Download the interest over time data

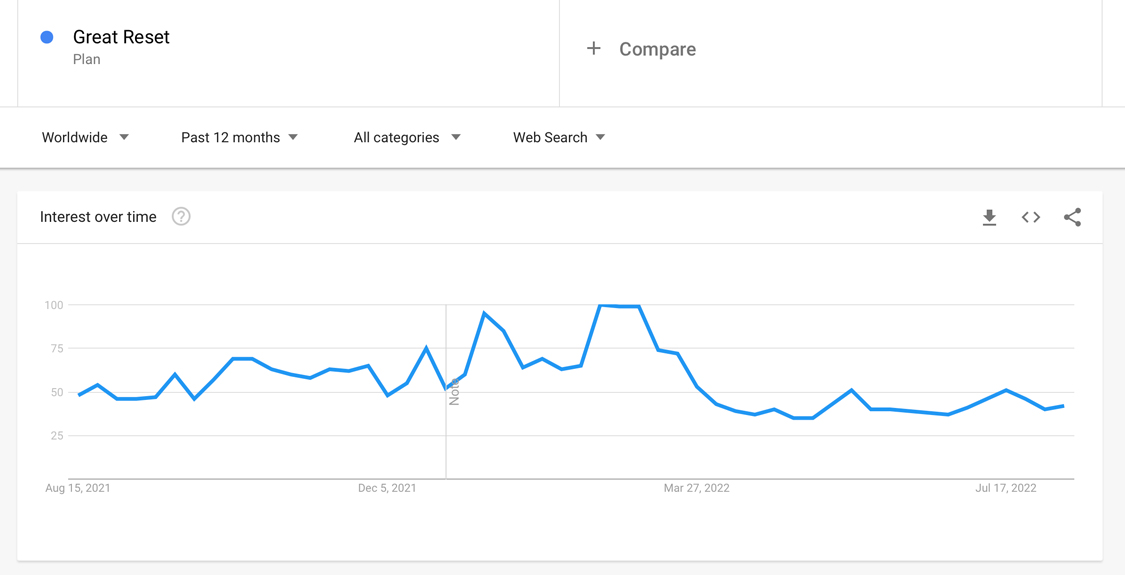pyautogui.click(x=989, y=217)
